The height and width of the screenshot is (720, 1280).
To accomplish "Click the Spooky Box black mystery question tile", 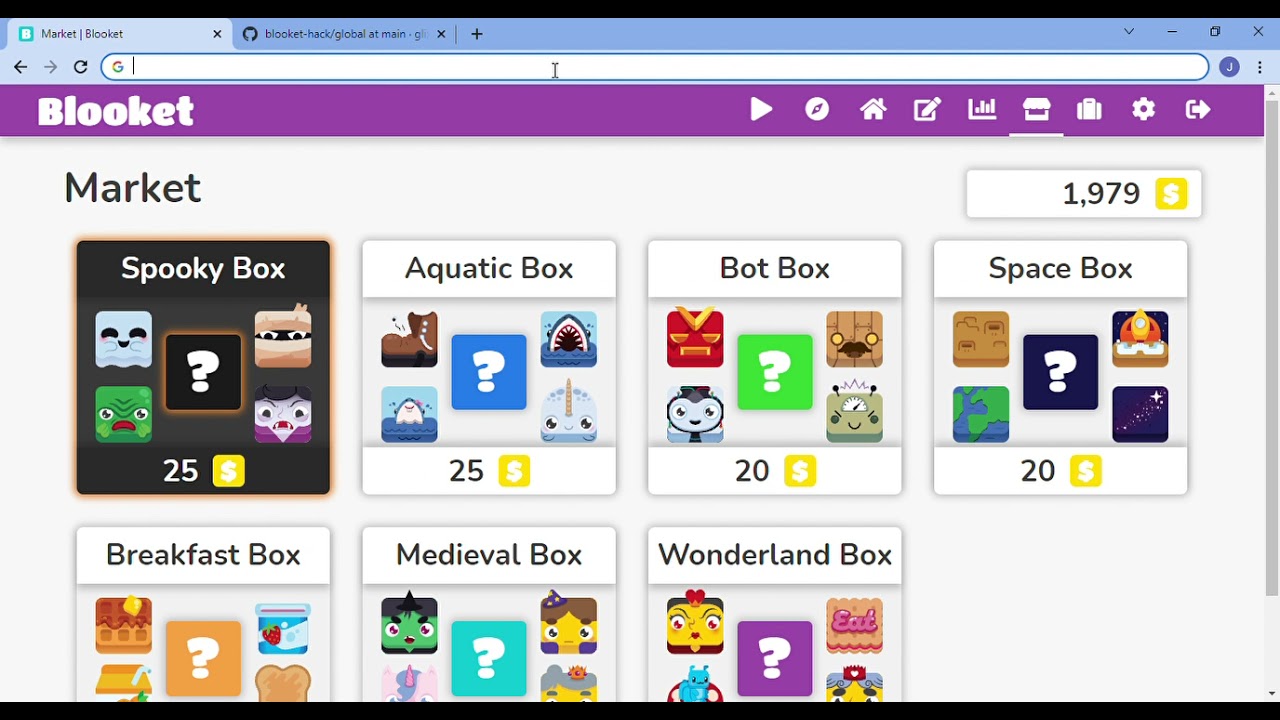I will 203,372.
